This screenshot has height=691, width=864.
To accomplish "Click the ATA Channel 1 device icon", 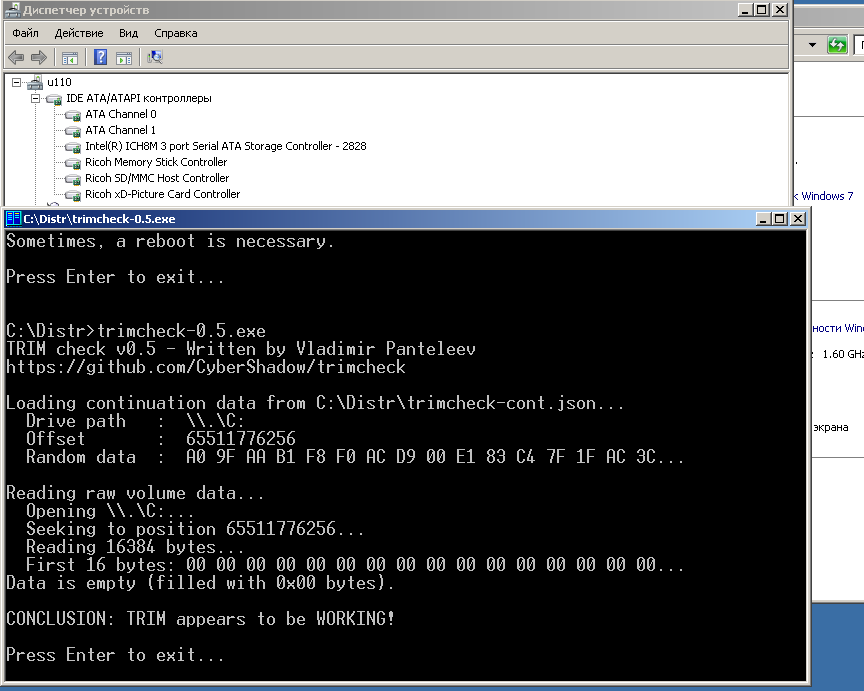I will tap(73, 131).
